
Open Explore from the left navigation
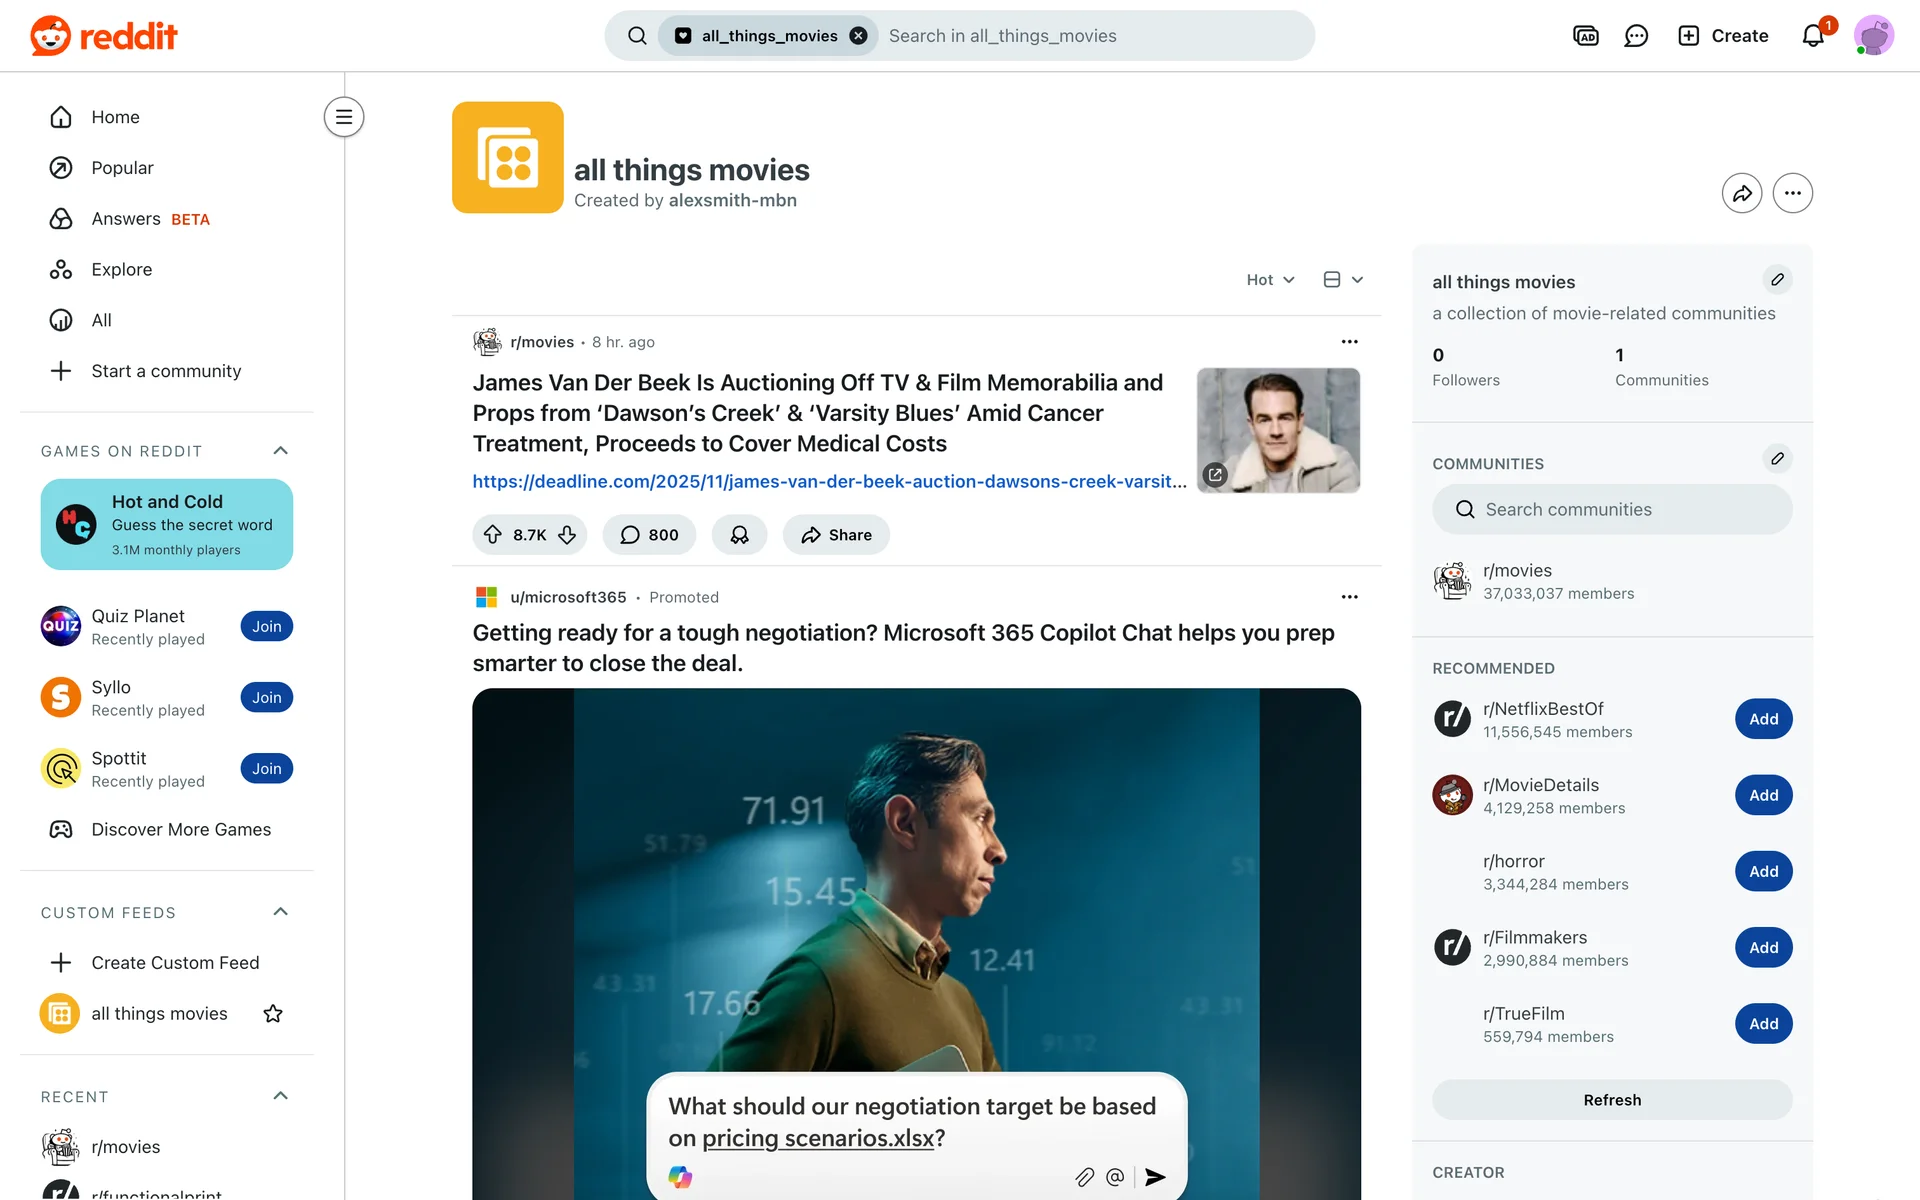point(121,270)
